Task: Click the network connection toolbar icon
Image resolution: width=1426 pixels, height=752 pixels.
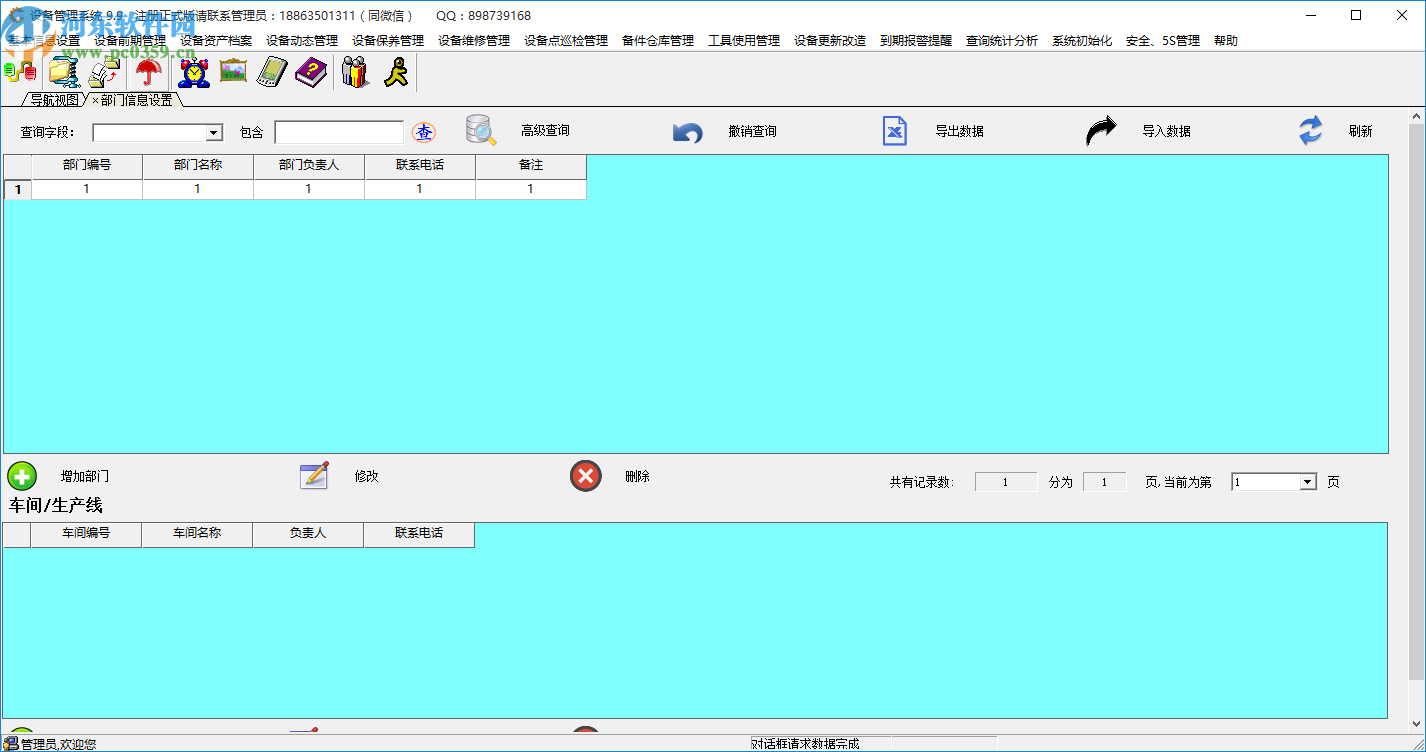Action: 20,72
